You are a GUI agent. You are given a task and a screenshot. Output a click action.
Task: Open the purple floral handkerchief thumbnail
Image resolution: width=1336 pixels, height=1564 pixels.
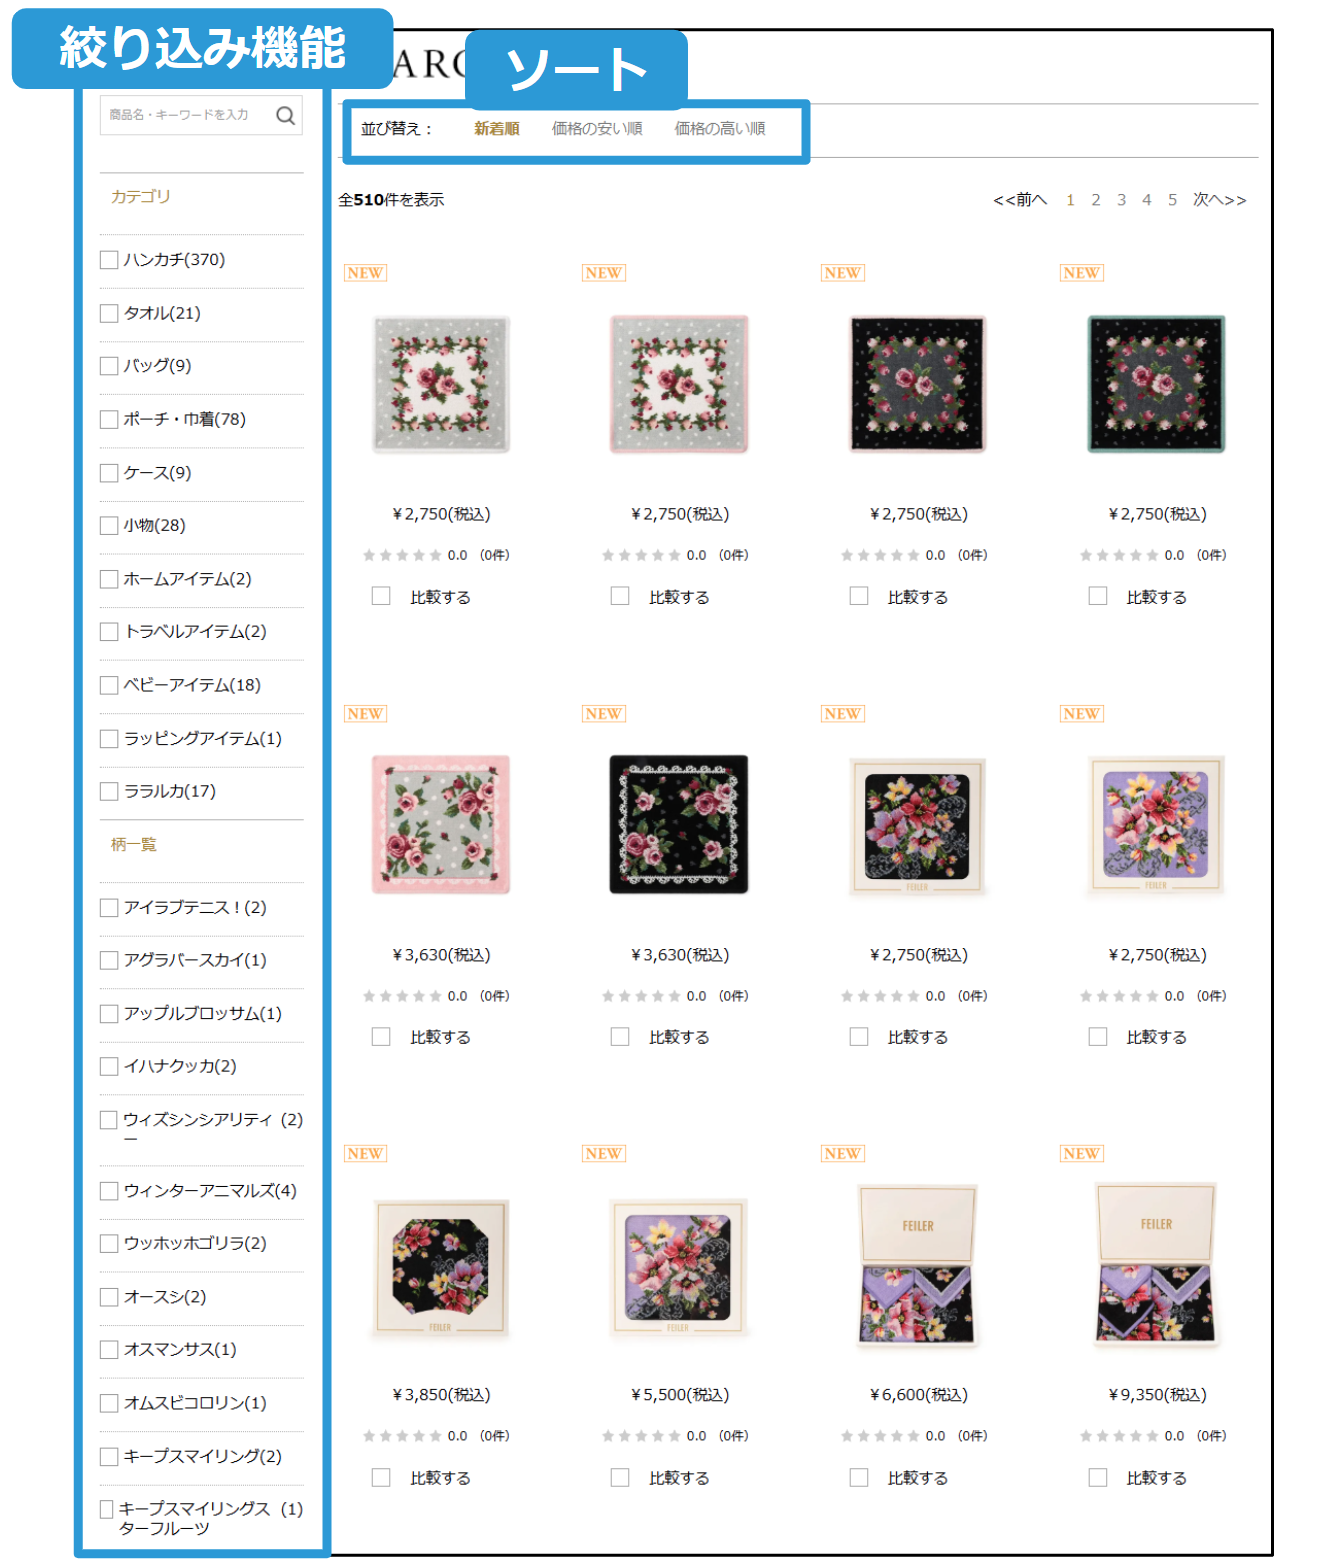click(x=1156, y=825)
